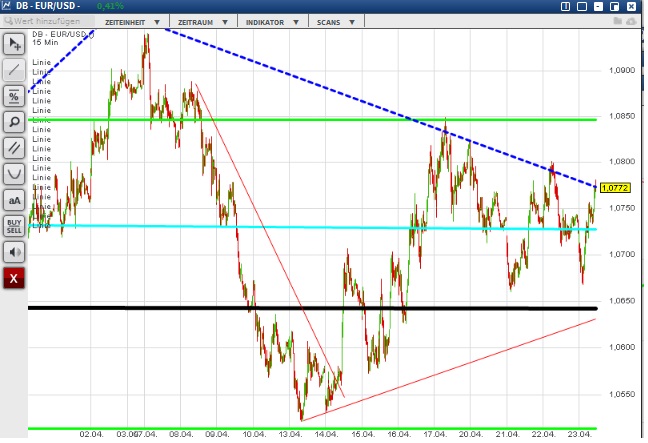Click the red X delete tool

click(x=14, y=278)
